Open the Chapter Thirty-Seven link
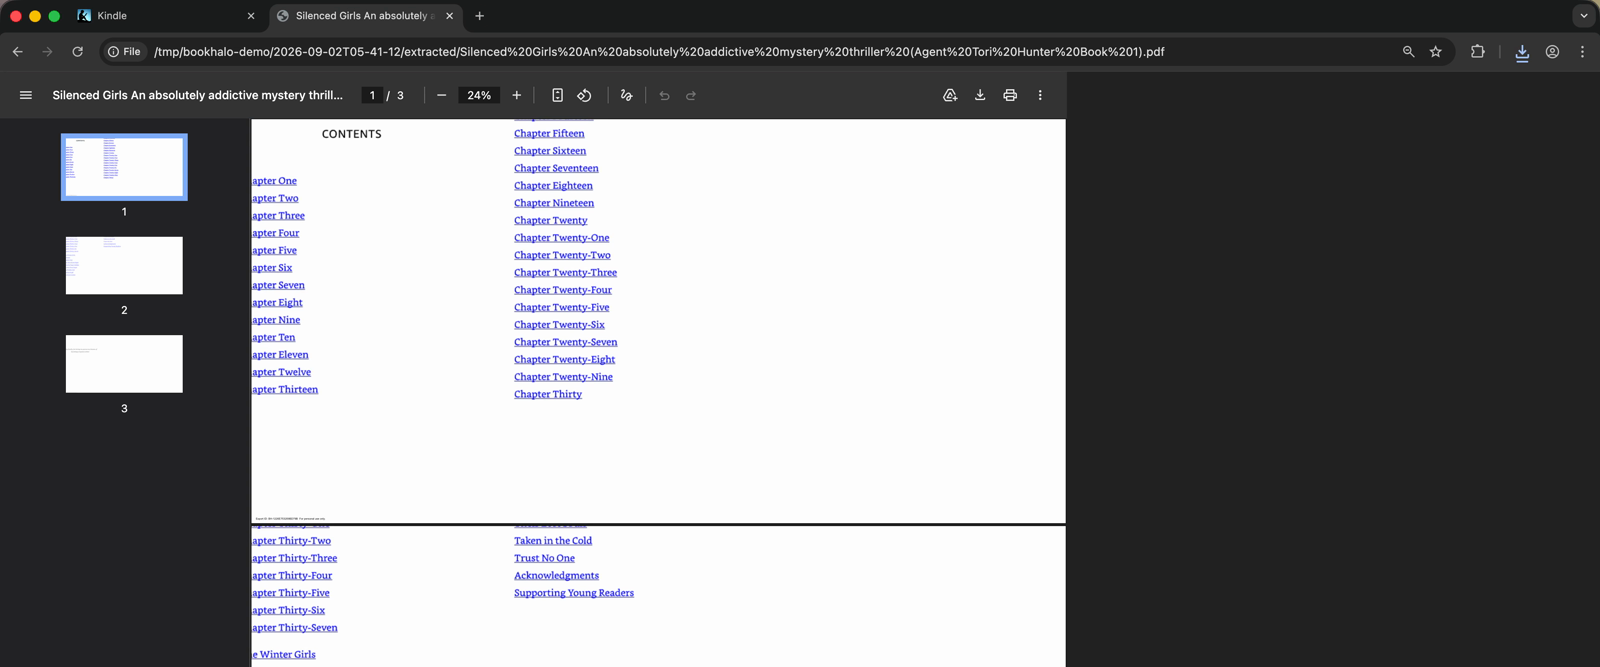 point(295,628)
